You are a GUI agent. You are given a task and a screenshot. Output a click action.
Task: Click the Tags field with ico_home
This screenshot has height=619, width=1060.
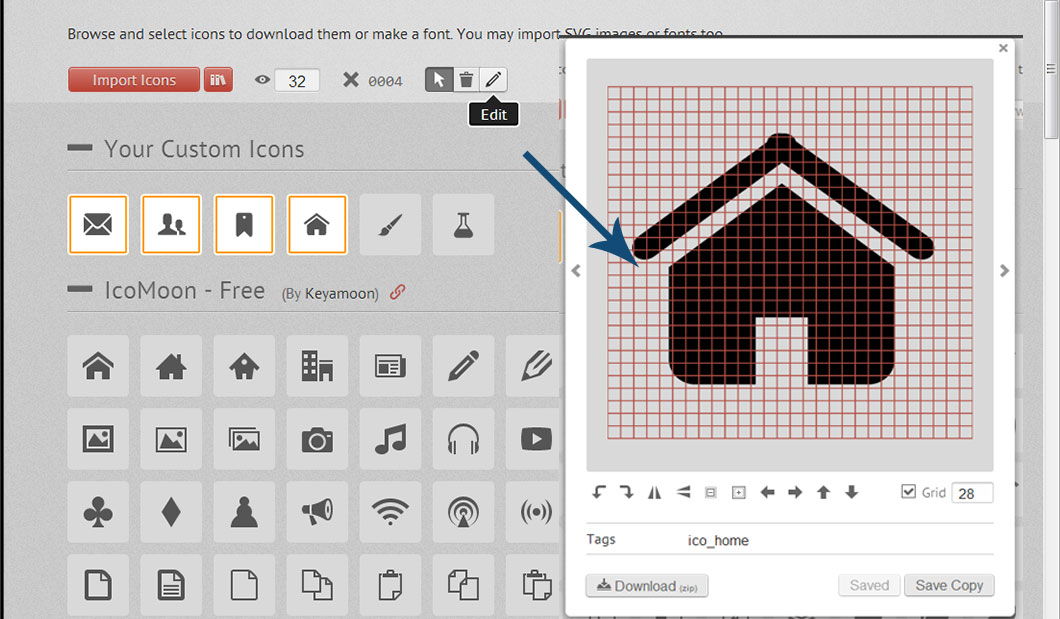pyautogui.click(x=838, y=540)
